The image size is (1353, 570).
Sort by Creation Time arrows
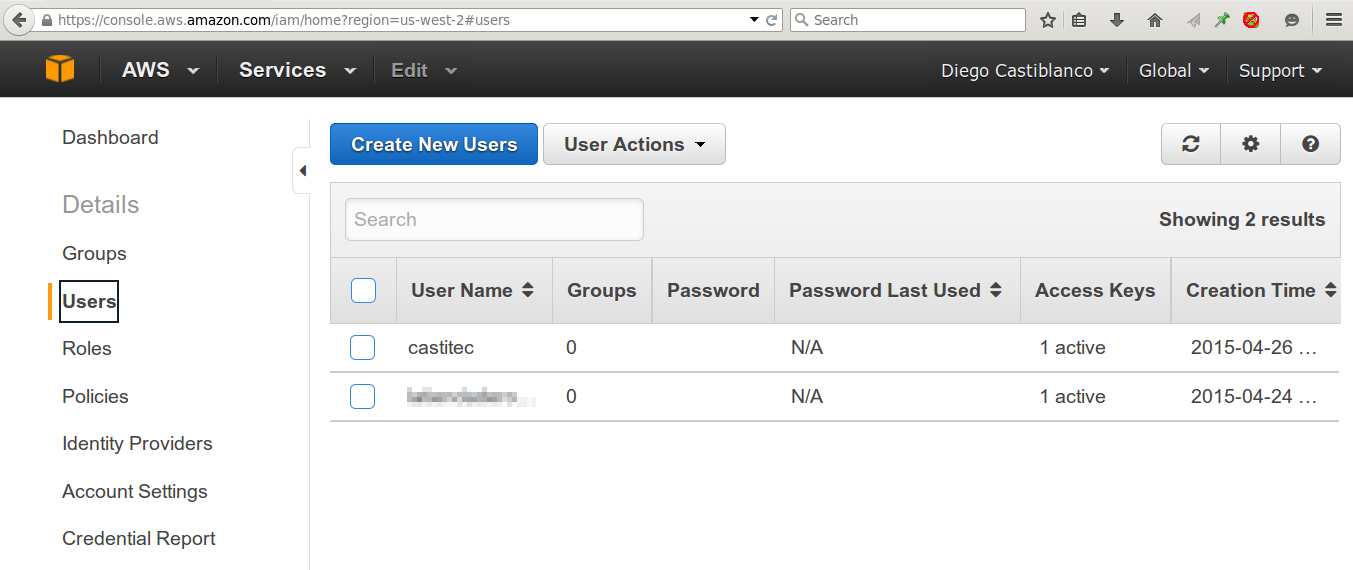pyautogui.click(x=1330, y=290)
